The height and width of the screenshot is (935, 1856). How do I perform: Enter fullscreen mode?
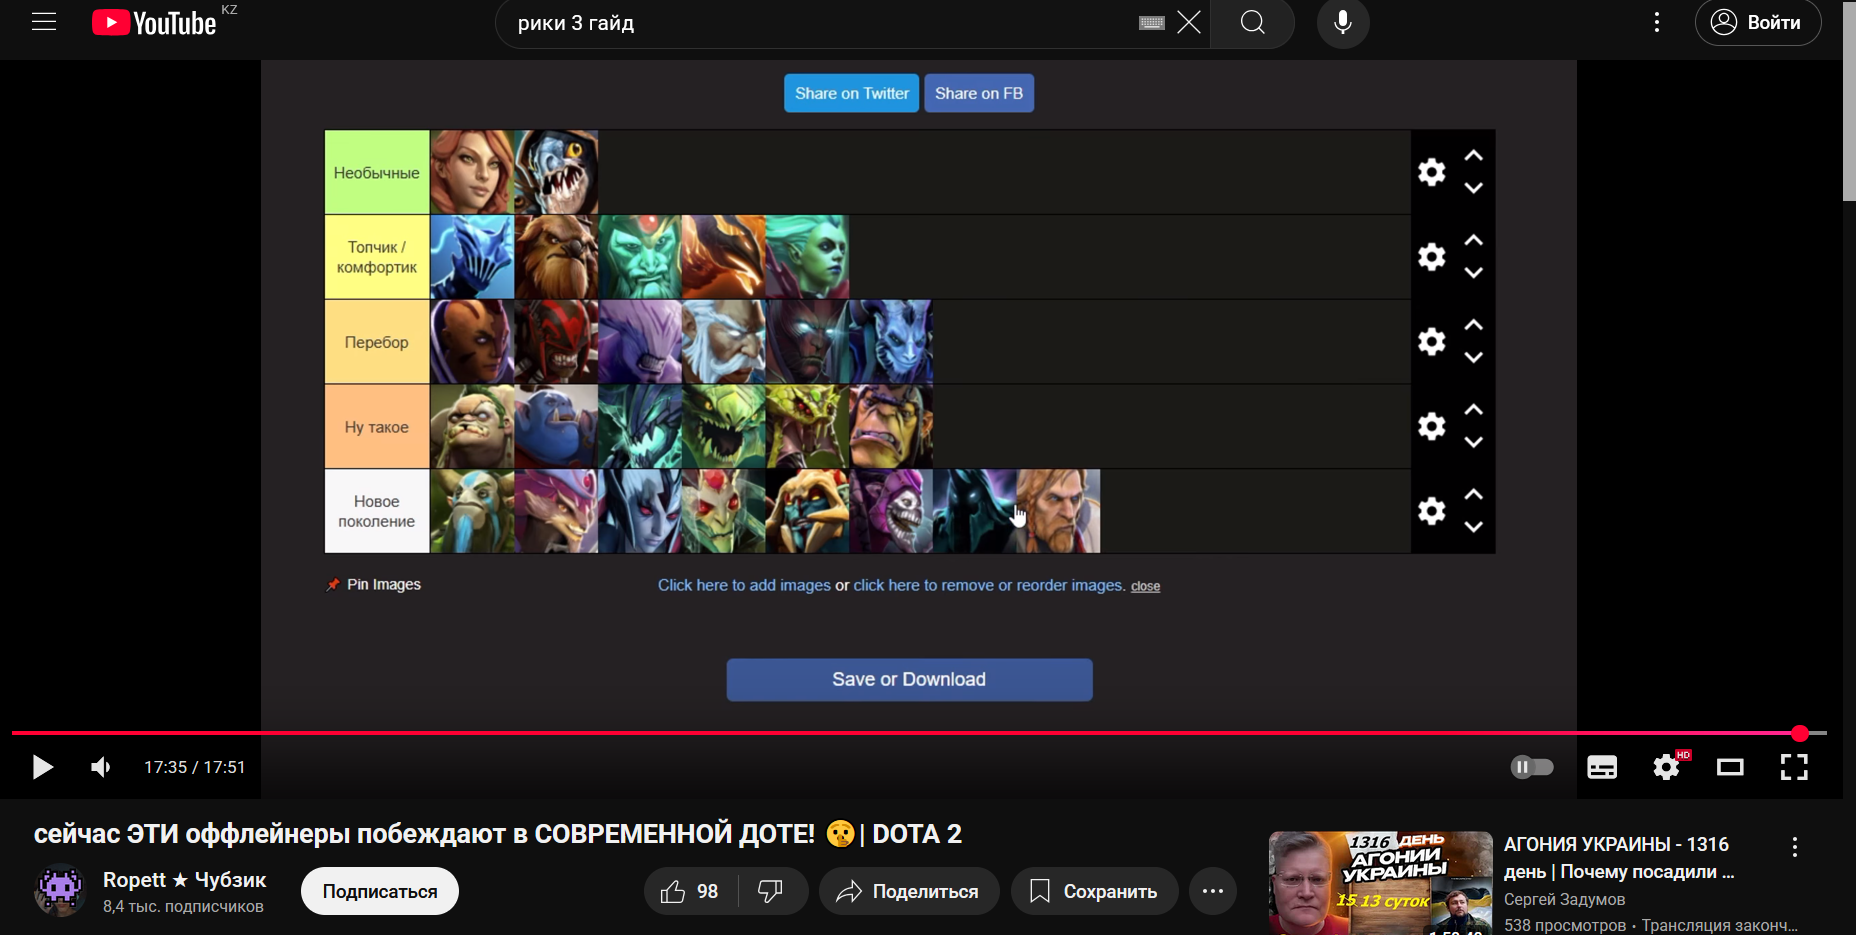click(1794, 767)
